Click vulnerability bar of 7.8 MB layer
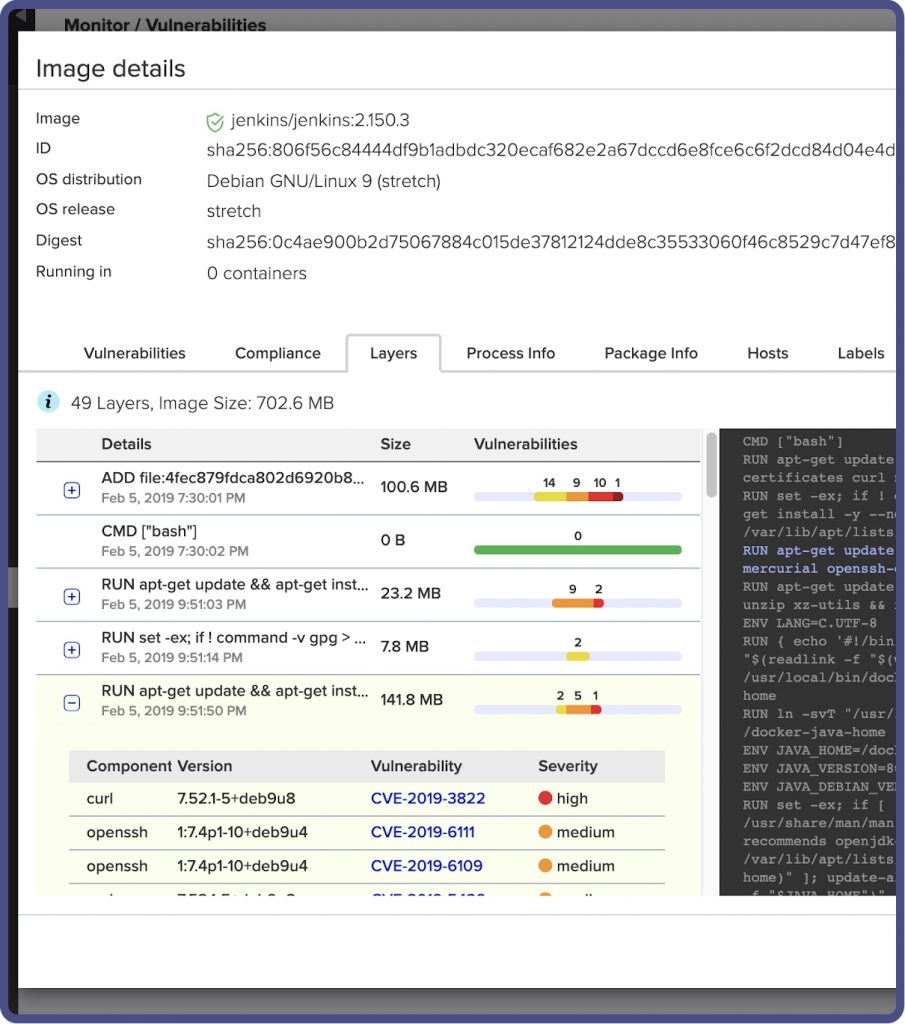The width and height of the screenshot is (905, 1024). [x=578, y=656]
